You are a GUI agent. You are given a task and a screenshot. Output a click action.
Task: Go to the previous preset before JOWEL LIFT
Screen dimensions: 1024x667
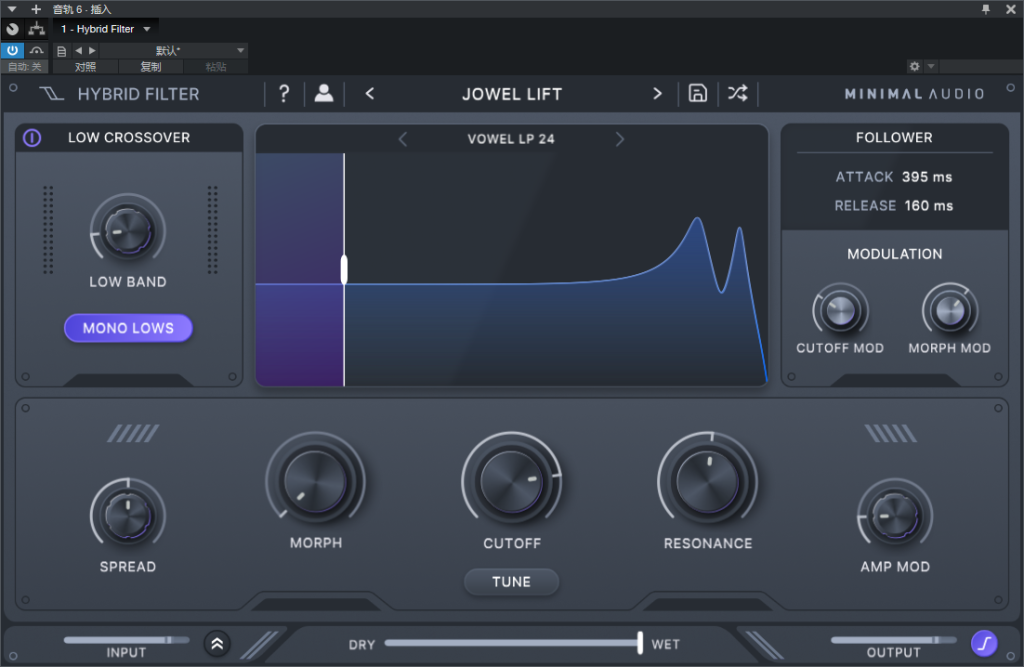coord(370,94)
